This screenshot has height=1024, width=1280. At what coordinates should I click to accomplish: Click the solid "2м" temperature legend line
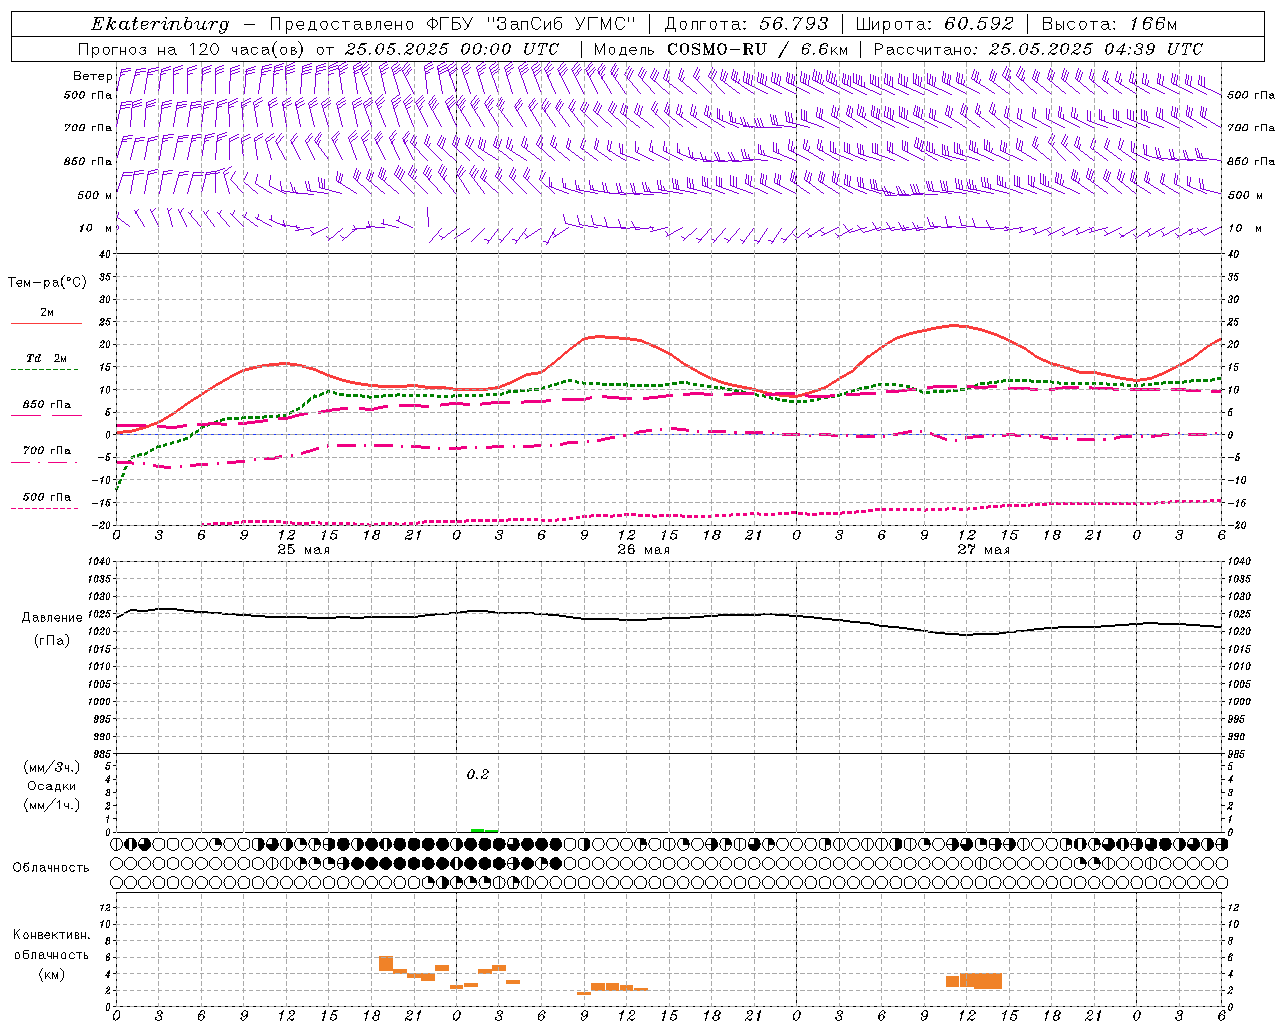47,323
